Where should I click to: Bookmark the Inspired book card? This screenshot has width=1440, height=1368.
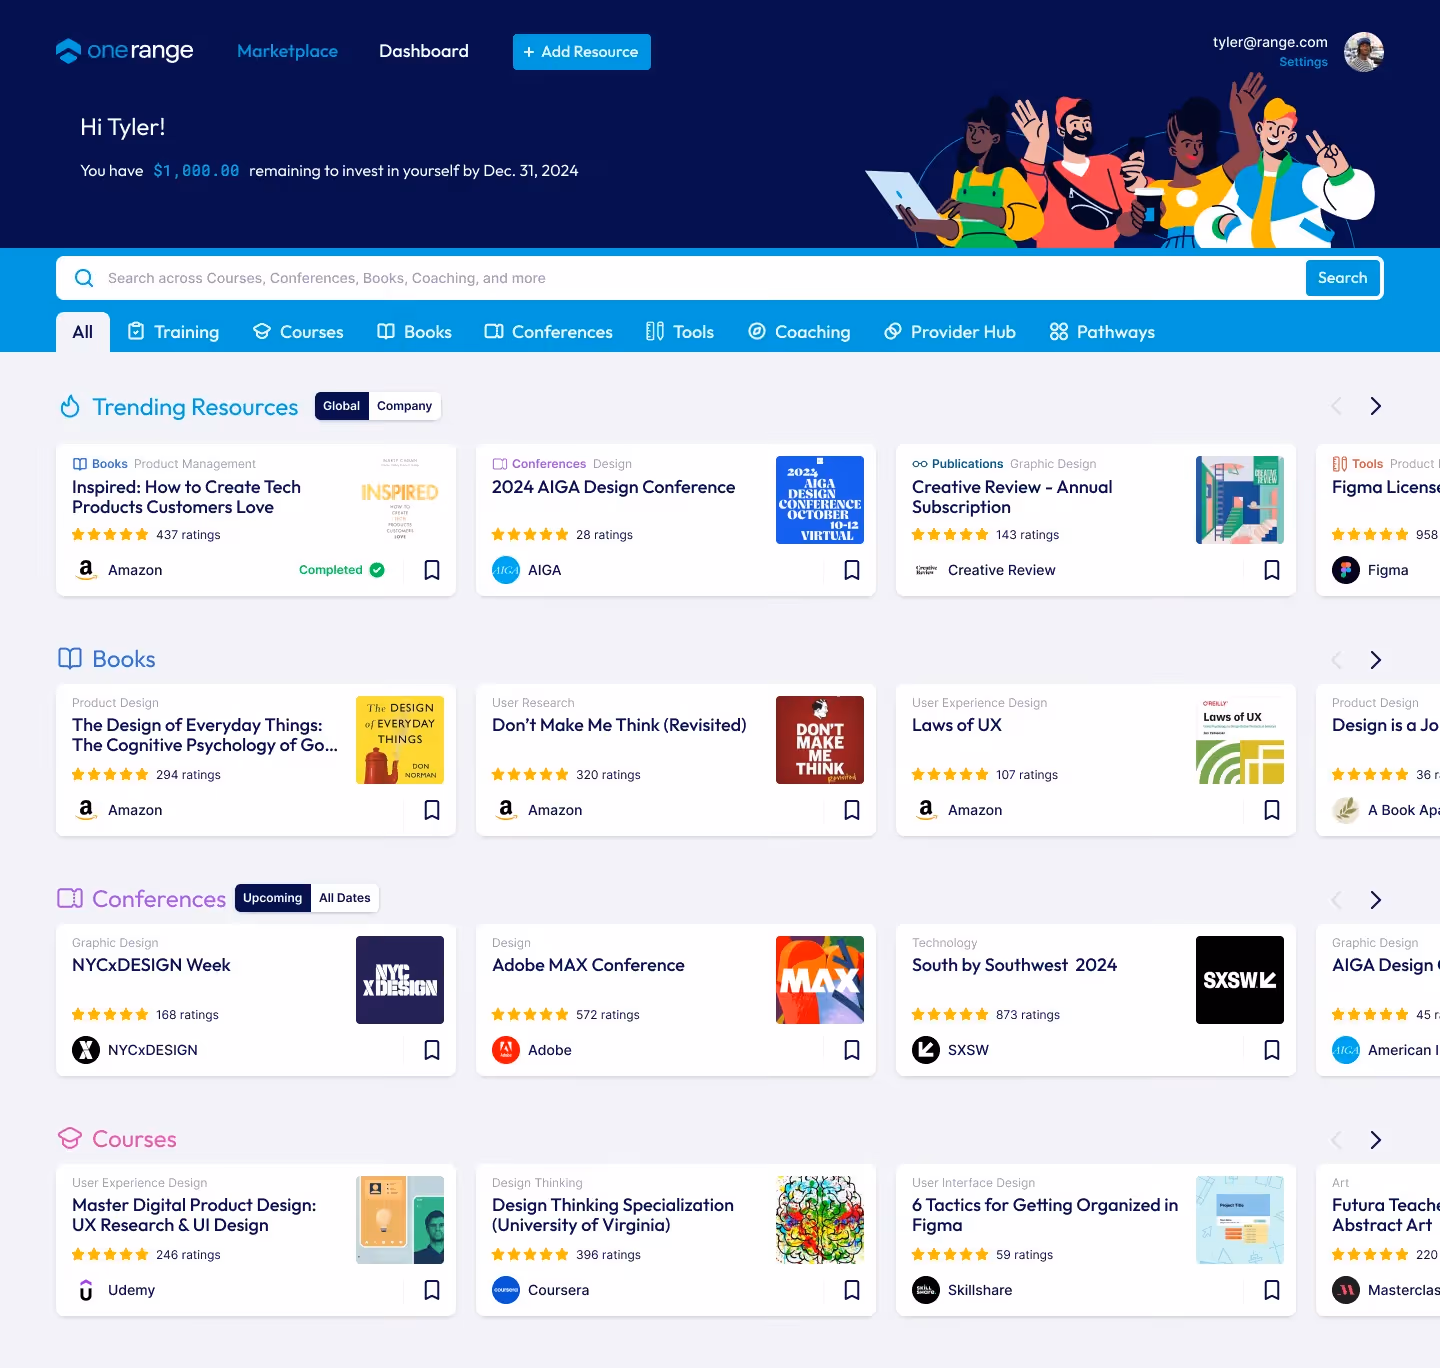(x=432, y=570)
